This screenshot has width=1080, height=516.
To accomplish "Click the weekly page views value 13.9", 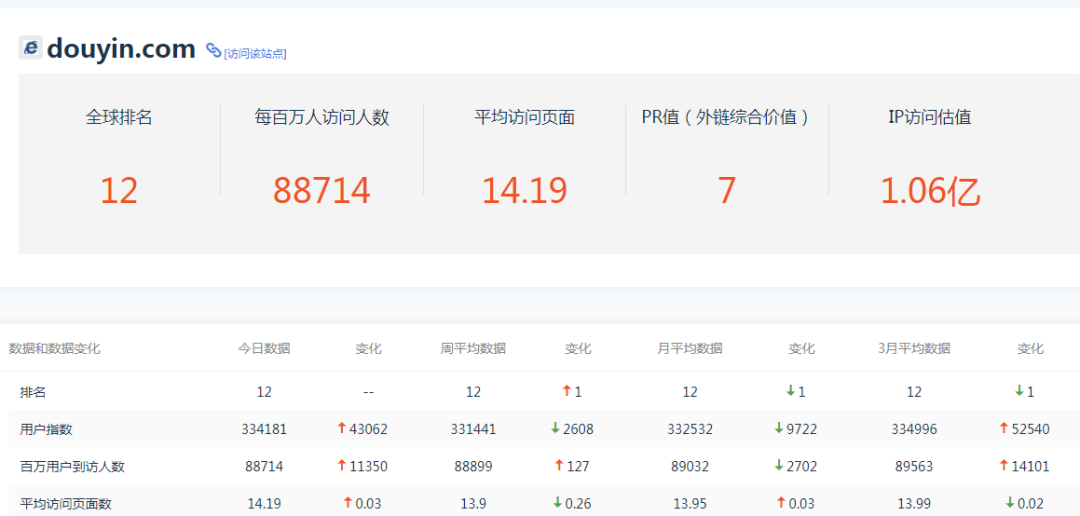I will tap(473, 504).
